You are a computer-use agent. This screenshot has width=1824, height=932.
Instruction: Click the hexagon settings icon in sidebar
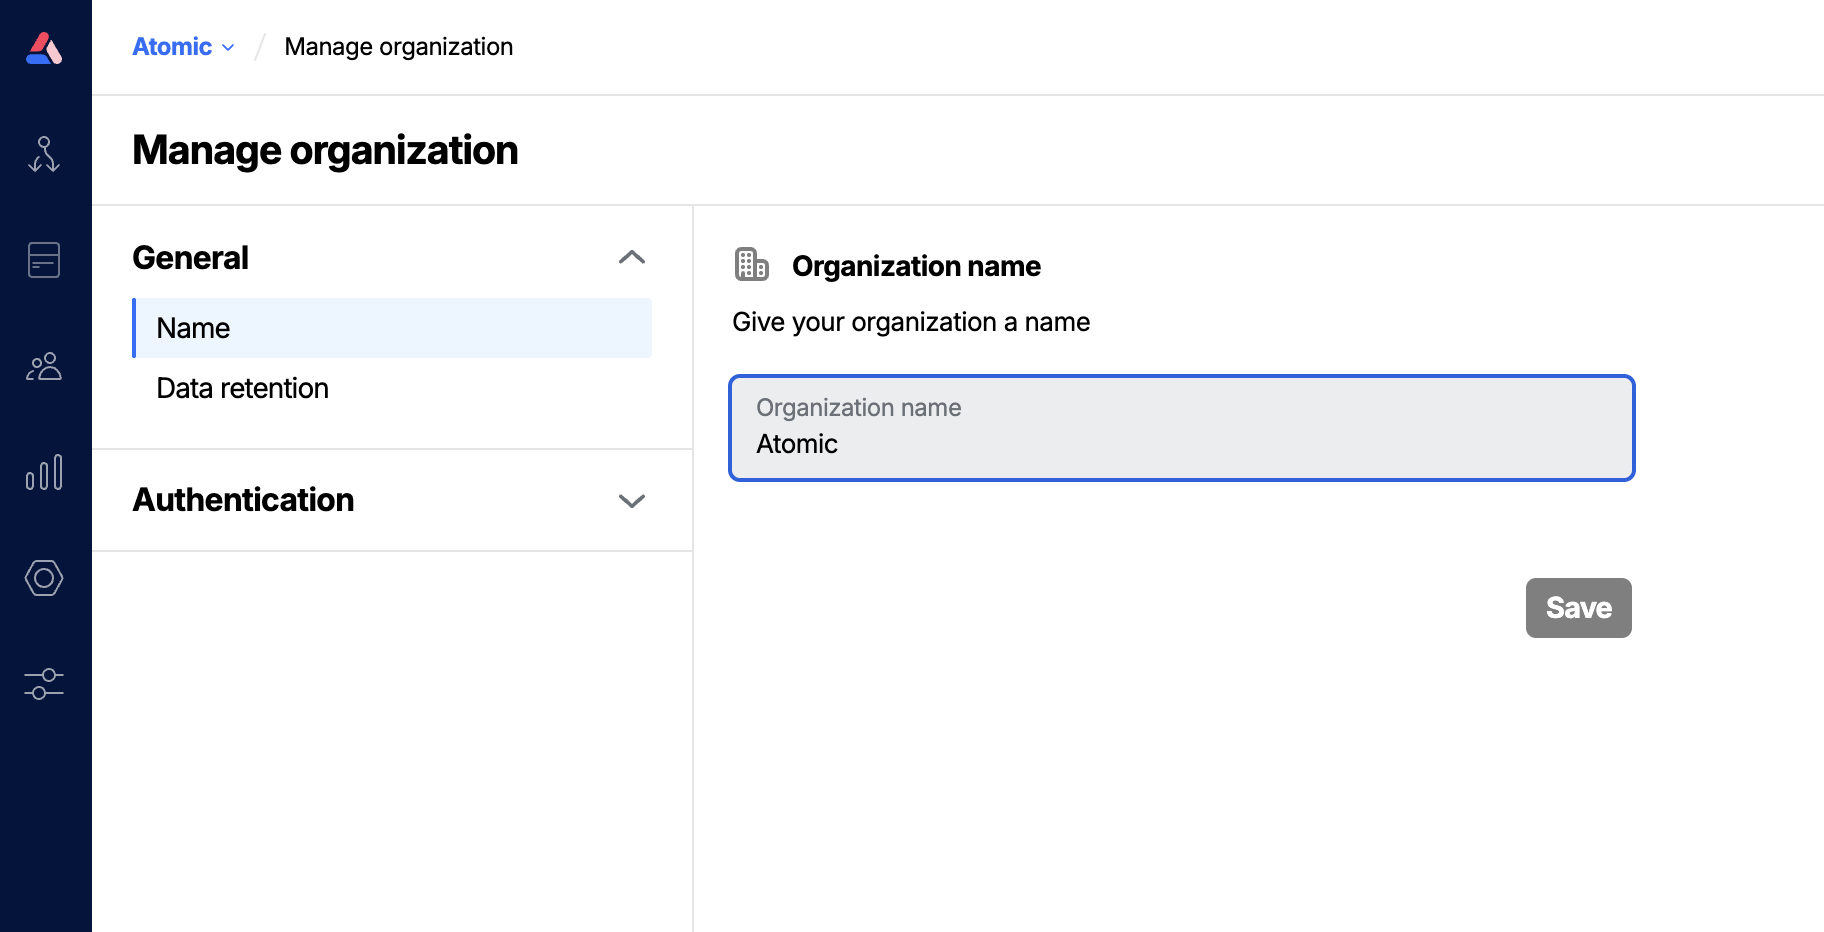tap(44, 578)
